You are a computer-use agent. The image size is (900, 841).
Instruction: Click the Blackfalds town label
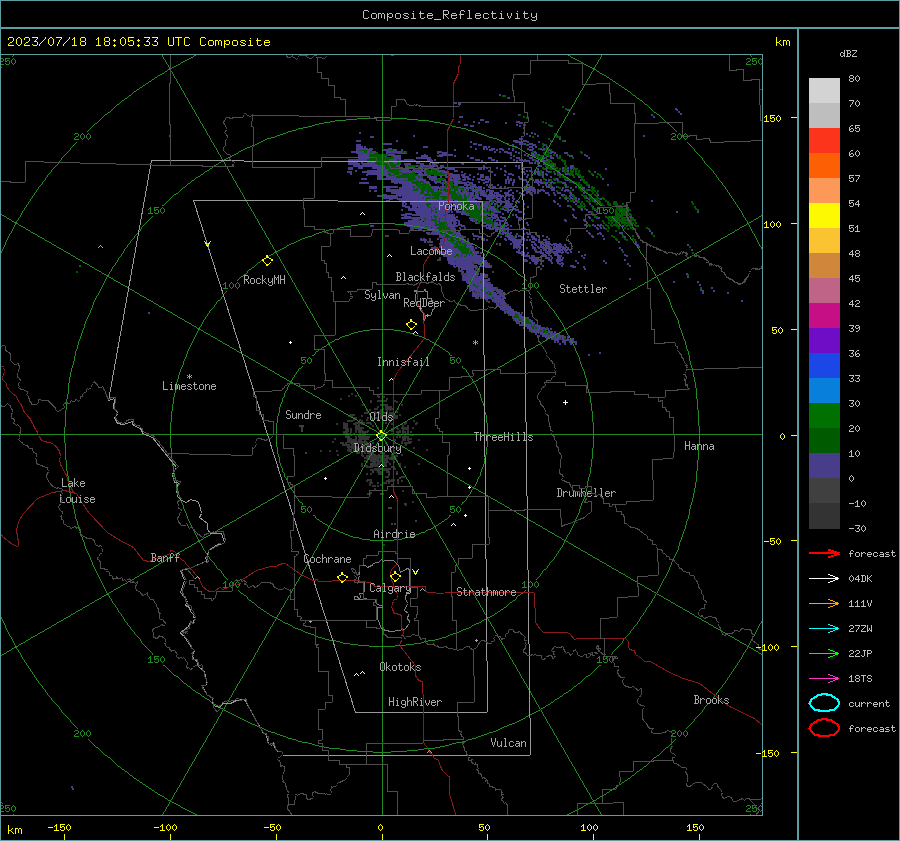tap(425, 277)
